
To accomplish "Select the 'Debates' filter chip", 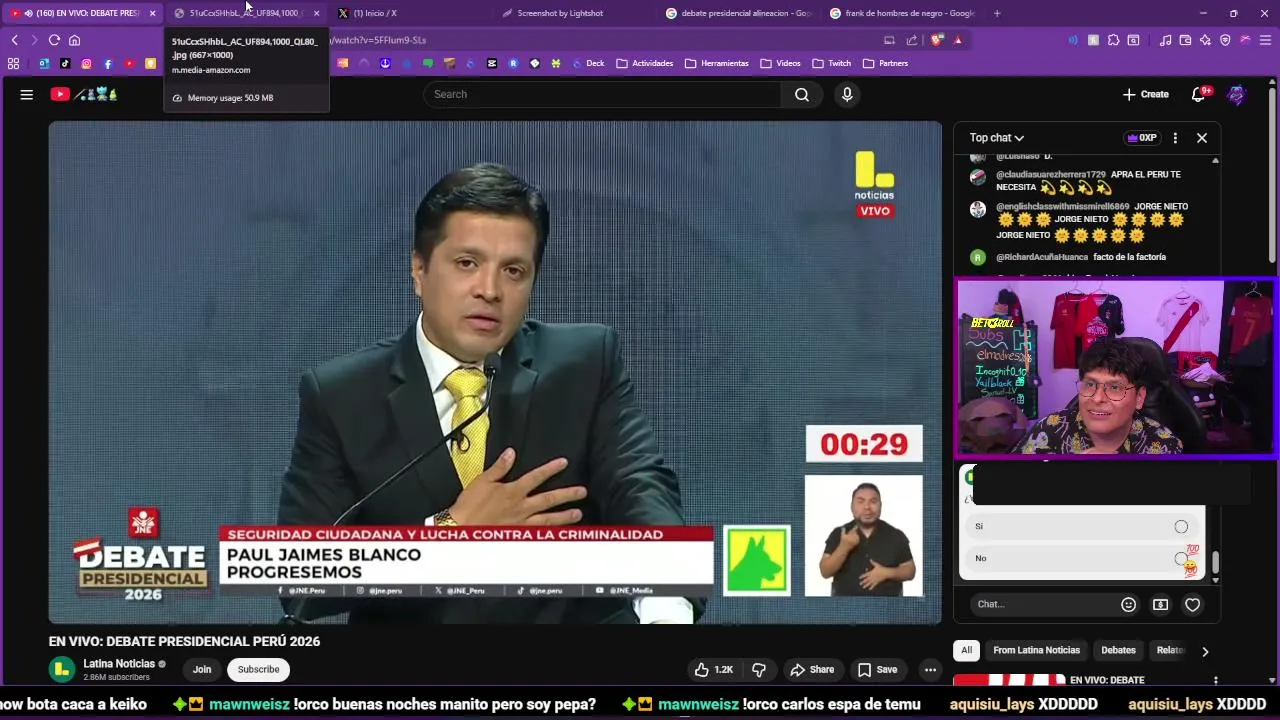I will (1118, 650).
